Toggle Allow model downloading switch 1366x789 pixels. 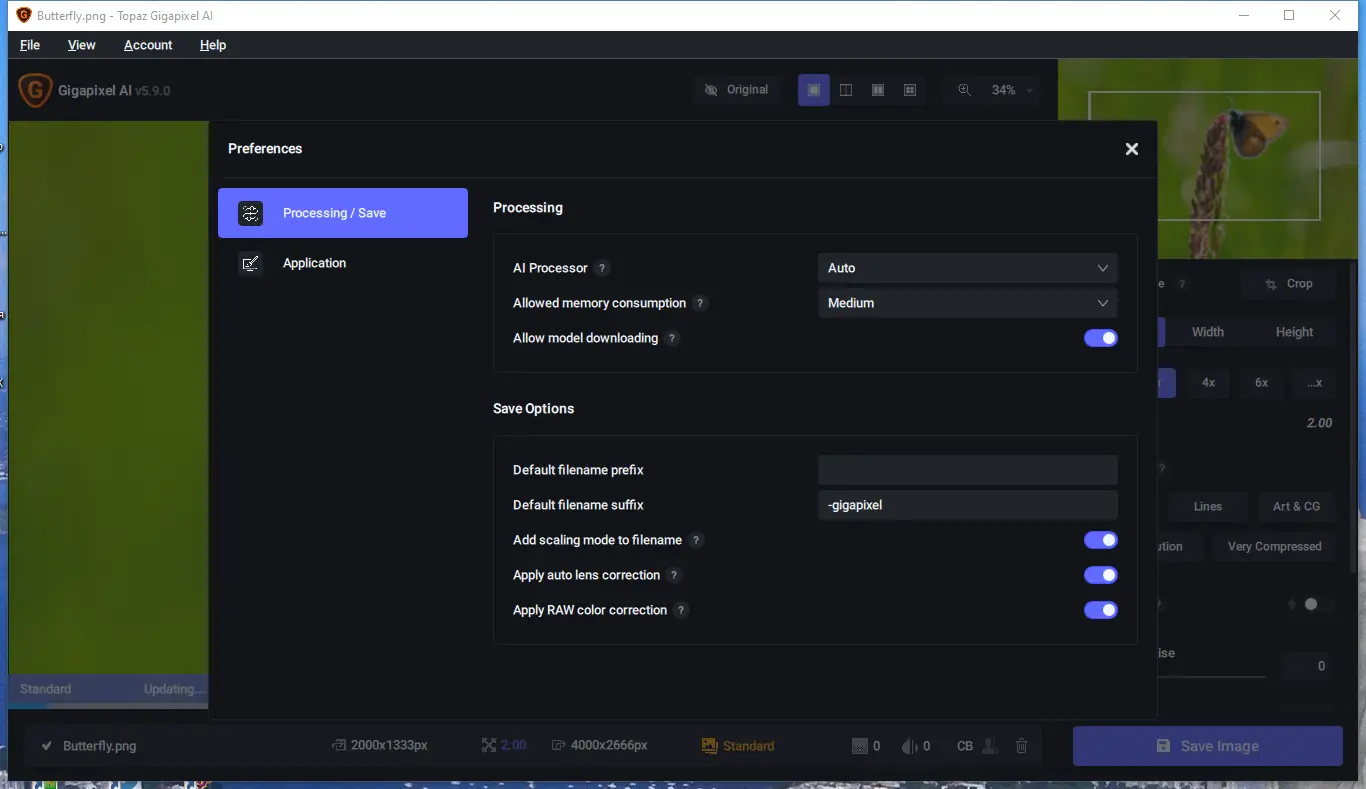pyautogui.click(x=1101, y=338)
